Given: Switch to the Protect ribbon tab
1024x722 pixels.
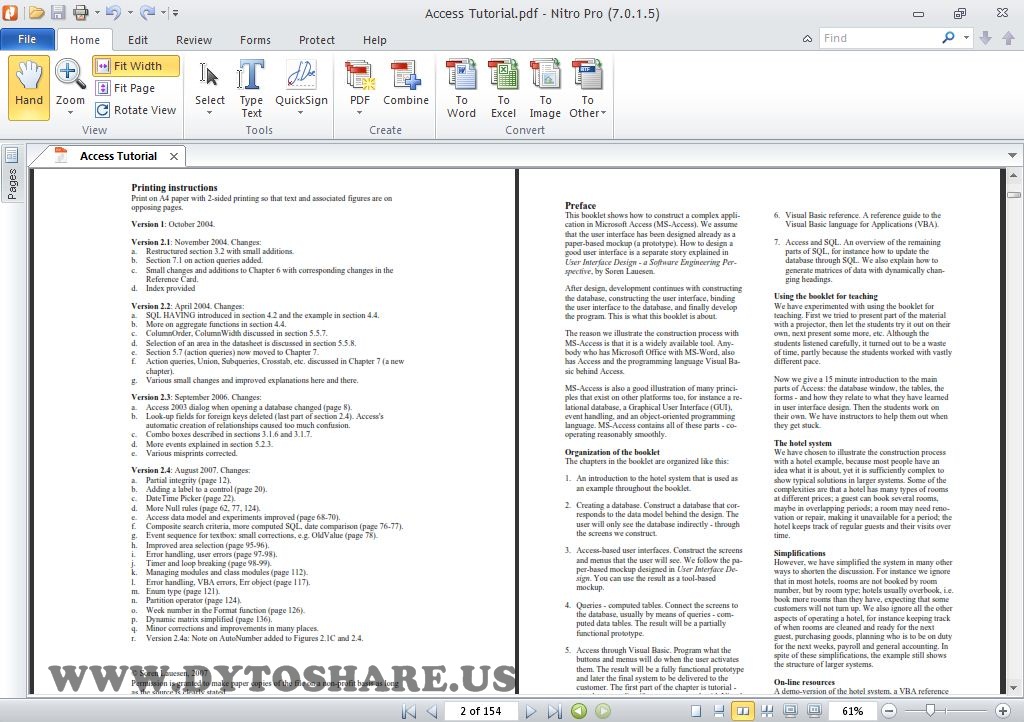Looking at the screenshot, I should click(x=317, y=40).
